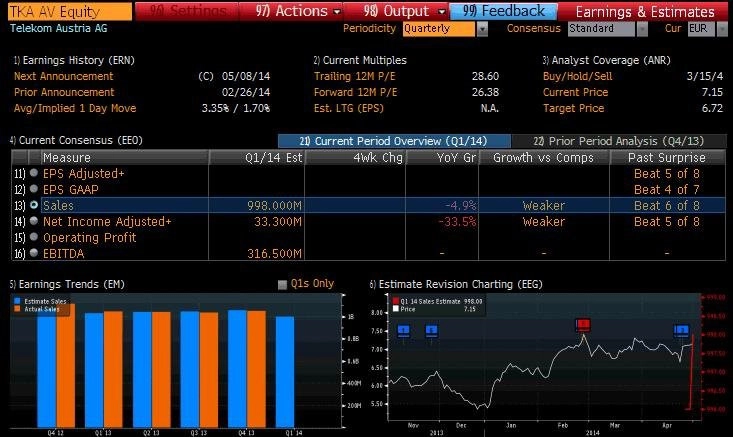This screenshot has width=733, height=437.
Task: Click the YoY Gr column header
Action: [442, 158]
